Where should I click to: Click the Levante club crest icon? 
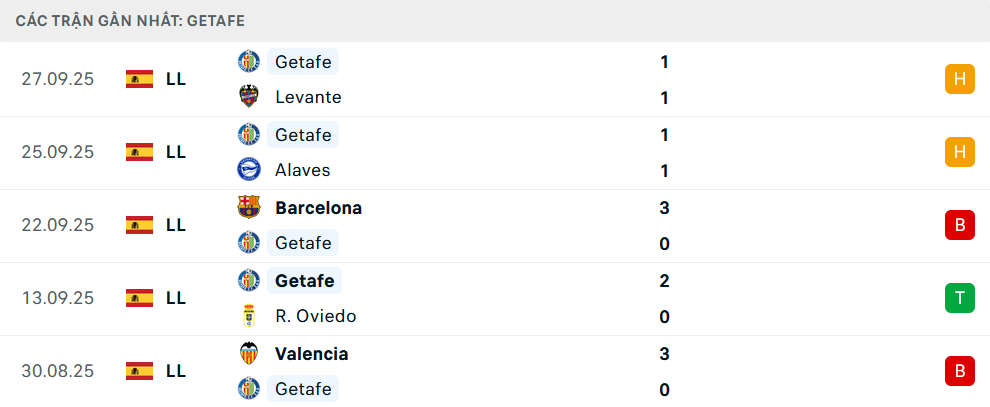(248, 97)
